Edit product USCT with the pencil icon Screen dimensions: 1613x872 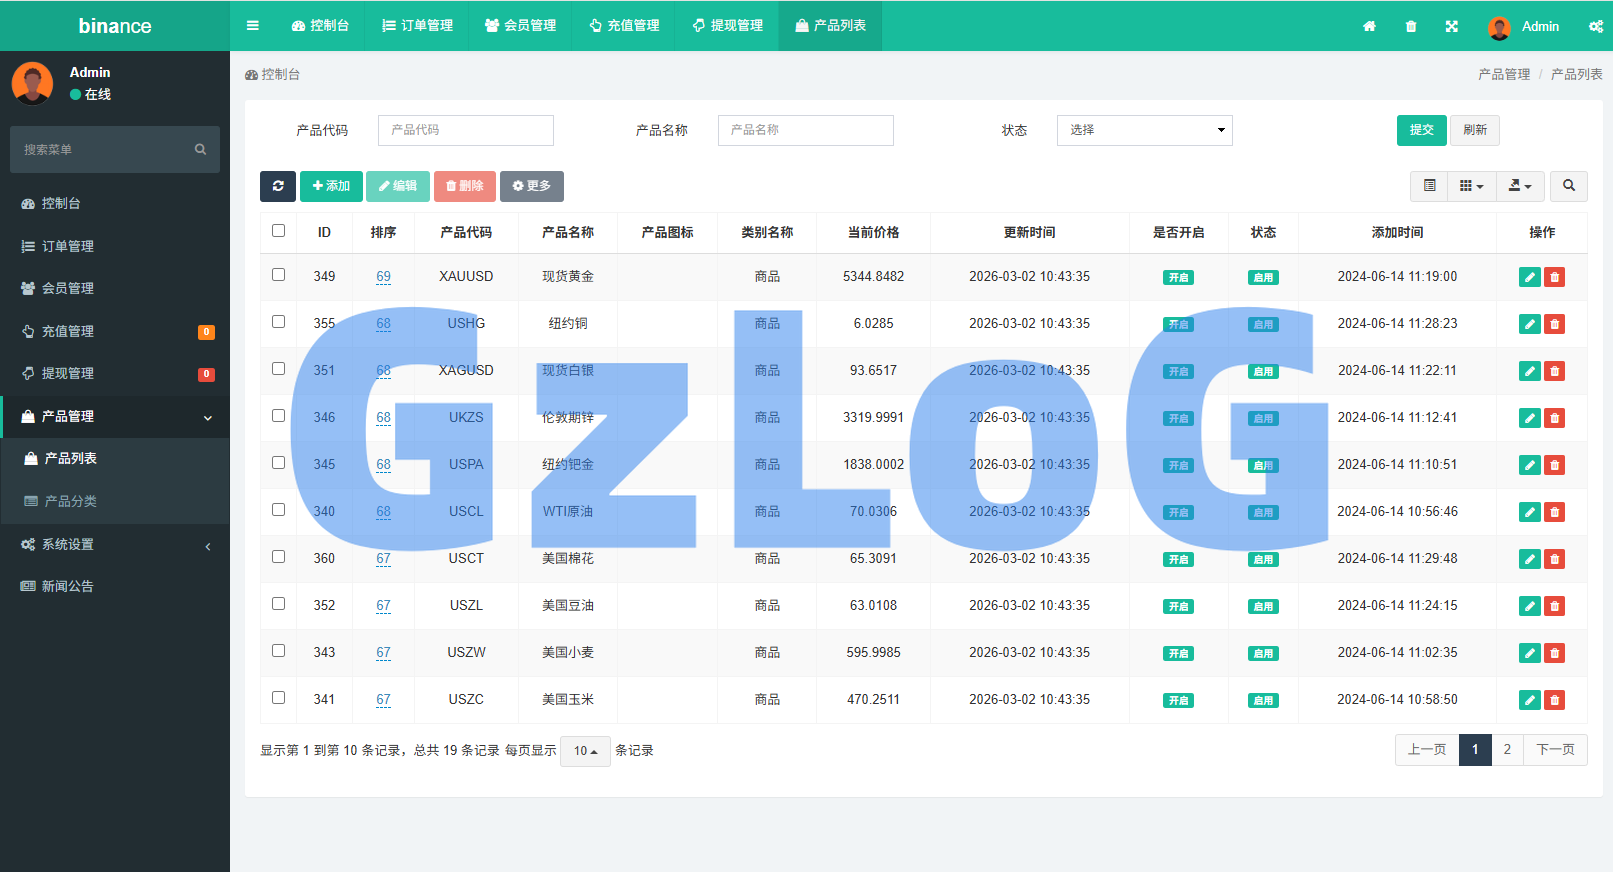pyautogui.click(x=1529, y=559)
